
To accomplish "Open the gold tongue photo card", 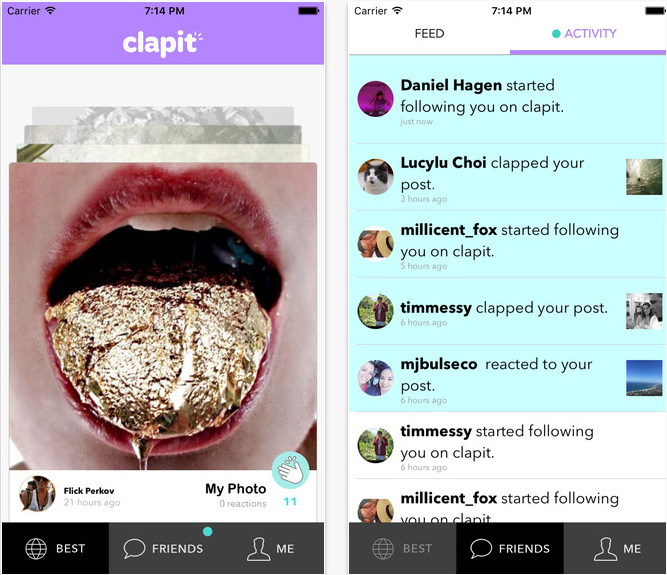I will coord(163,316).
